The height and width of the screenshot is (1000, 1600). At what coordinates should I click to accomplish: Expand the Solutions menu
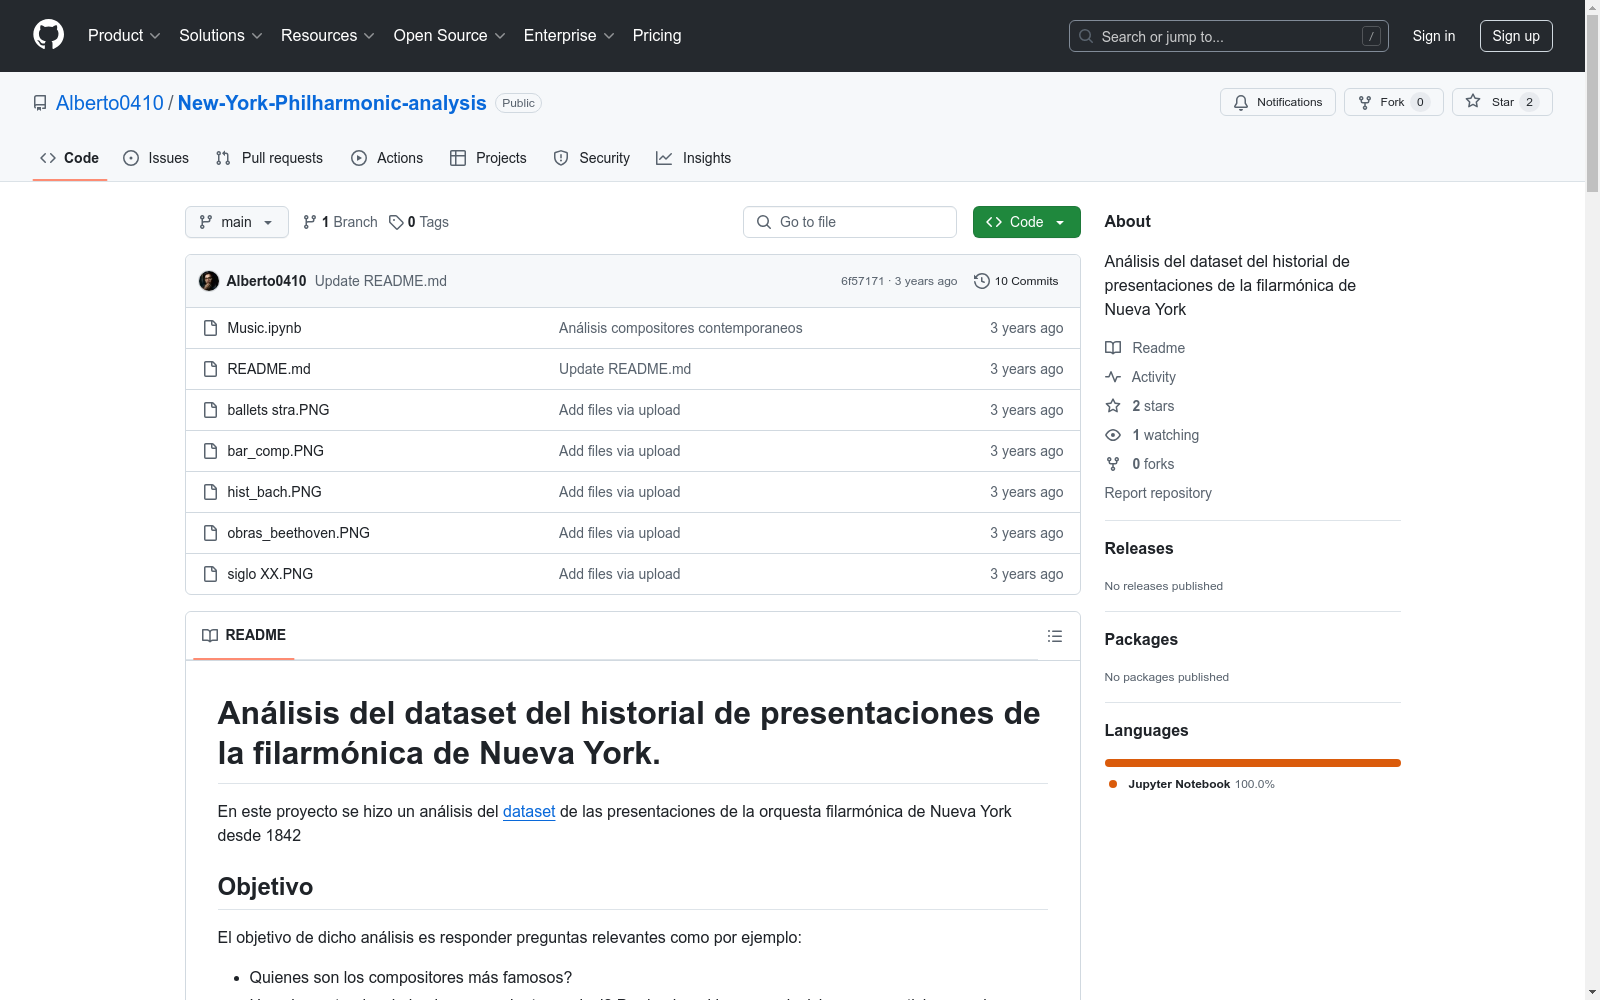[220, 35]
